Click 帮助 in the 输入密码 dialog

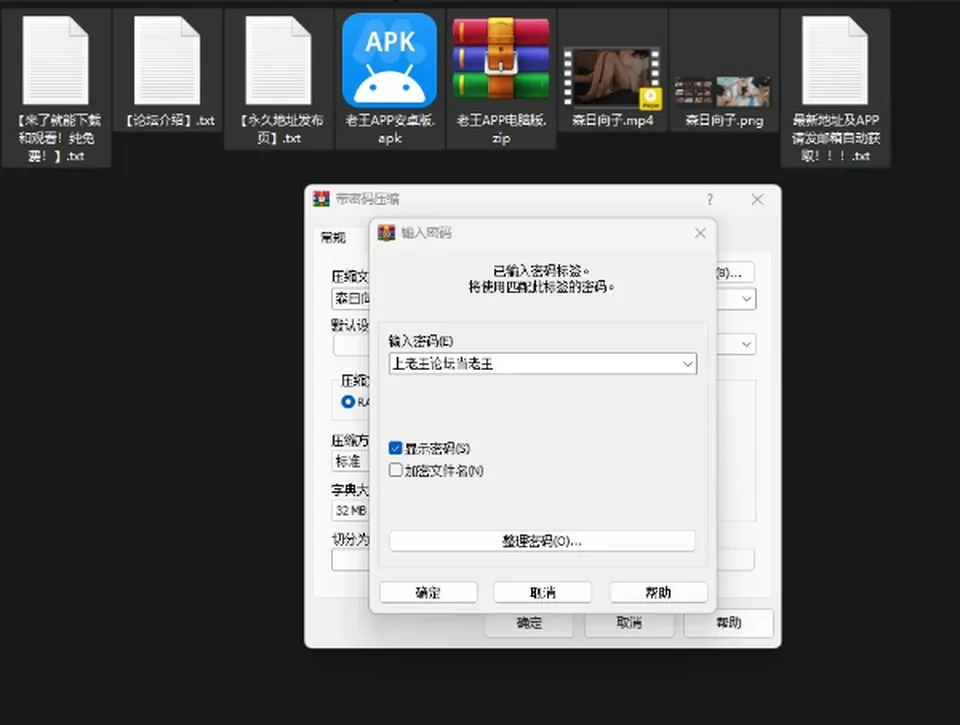(658, 593)
